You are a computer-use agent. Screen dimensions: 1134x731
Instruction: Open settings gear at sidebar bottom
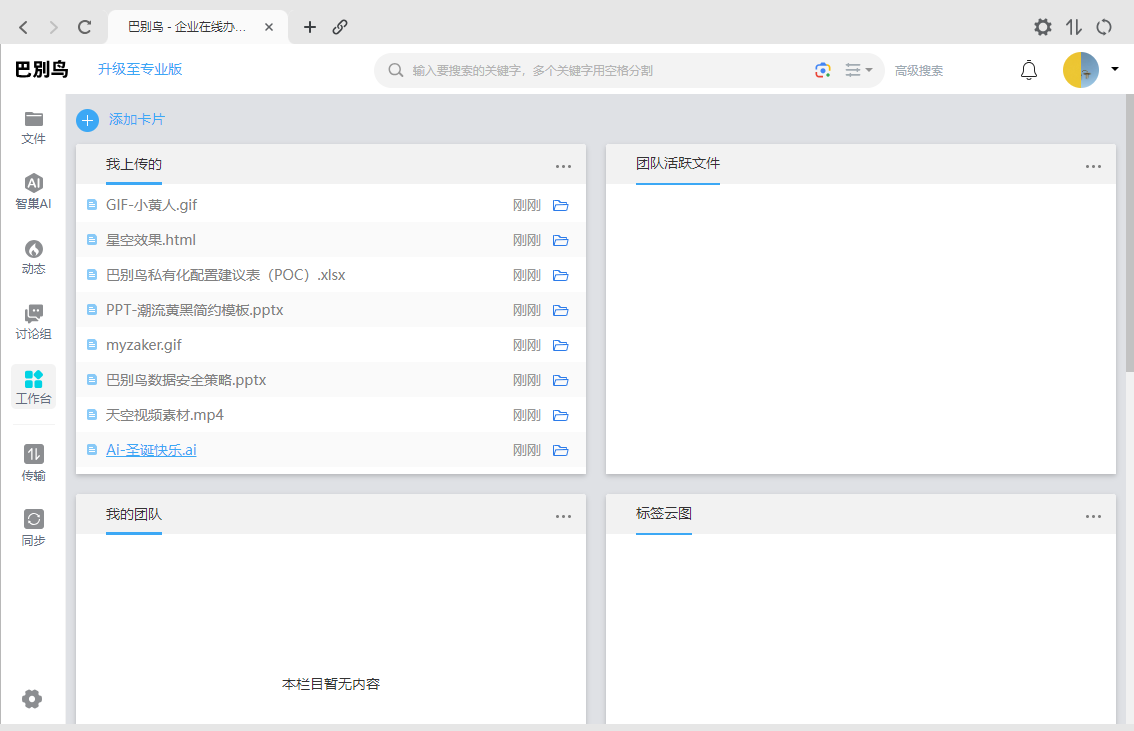tap(32, 698)
